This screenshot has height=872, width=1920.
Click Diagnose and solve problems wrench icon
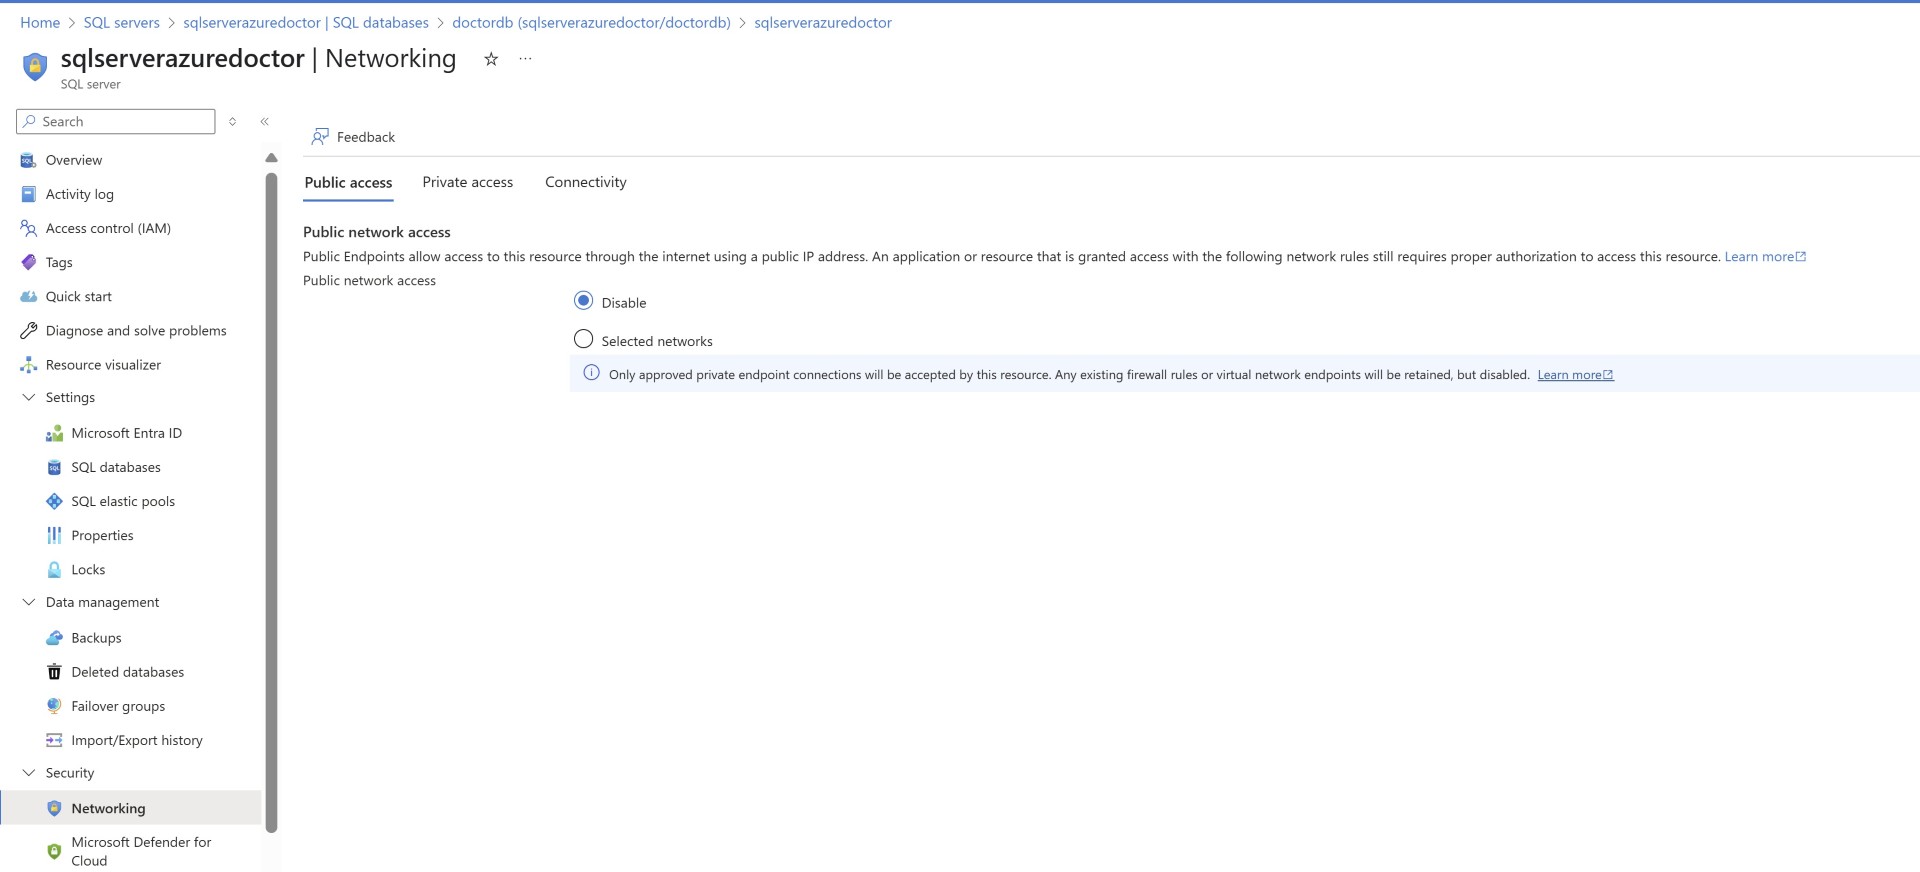(28, 330)
